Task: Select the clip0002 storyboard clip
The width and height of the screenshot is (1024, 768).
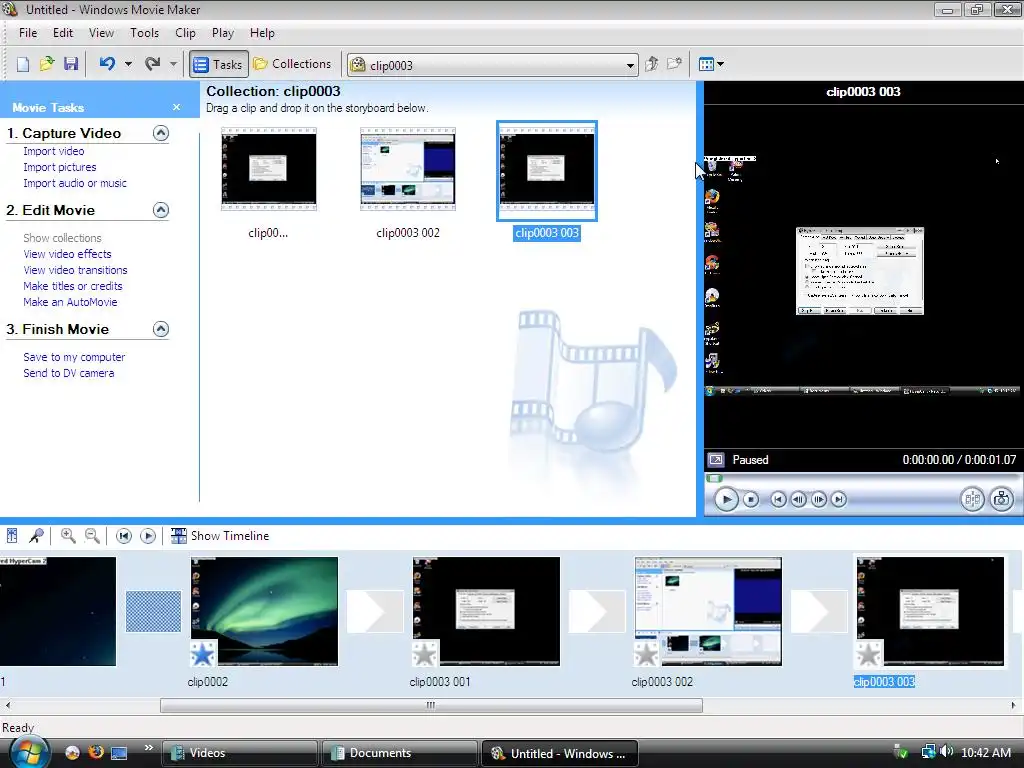Action: click(264, 611)
